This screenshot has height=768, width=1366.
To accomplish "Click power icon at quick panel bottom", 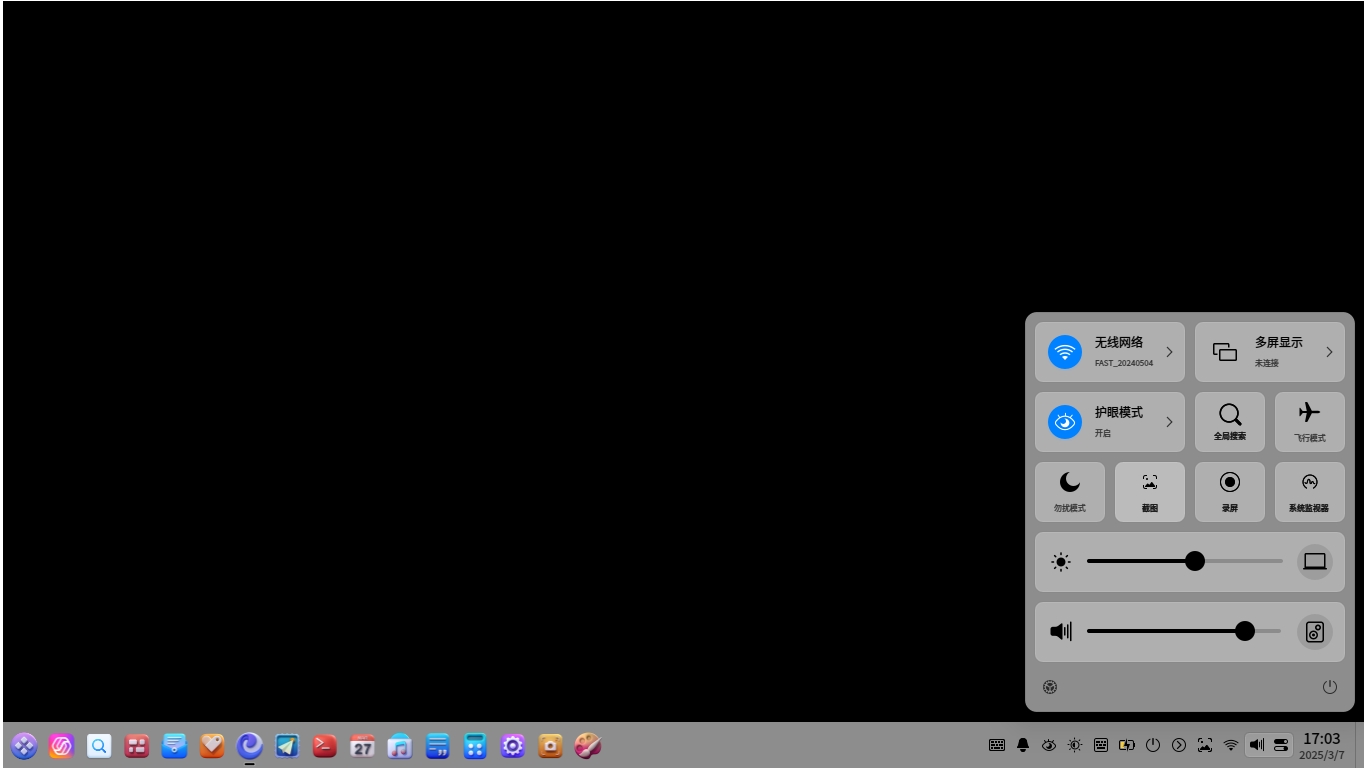I will pyautogui.click(x=1330, y=687).
